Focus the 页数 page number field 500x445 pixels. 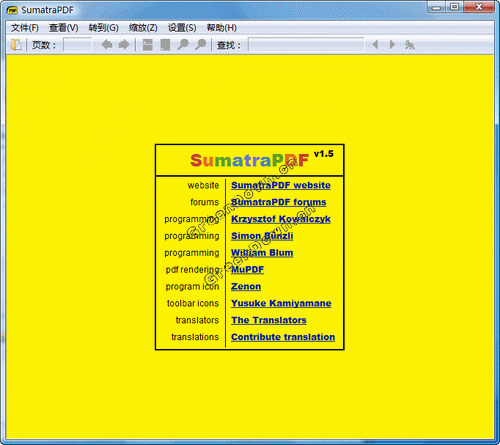click(77, 45)
